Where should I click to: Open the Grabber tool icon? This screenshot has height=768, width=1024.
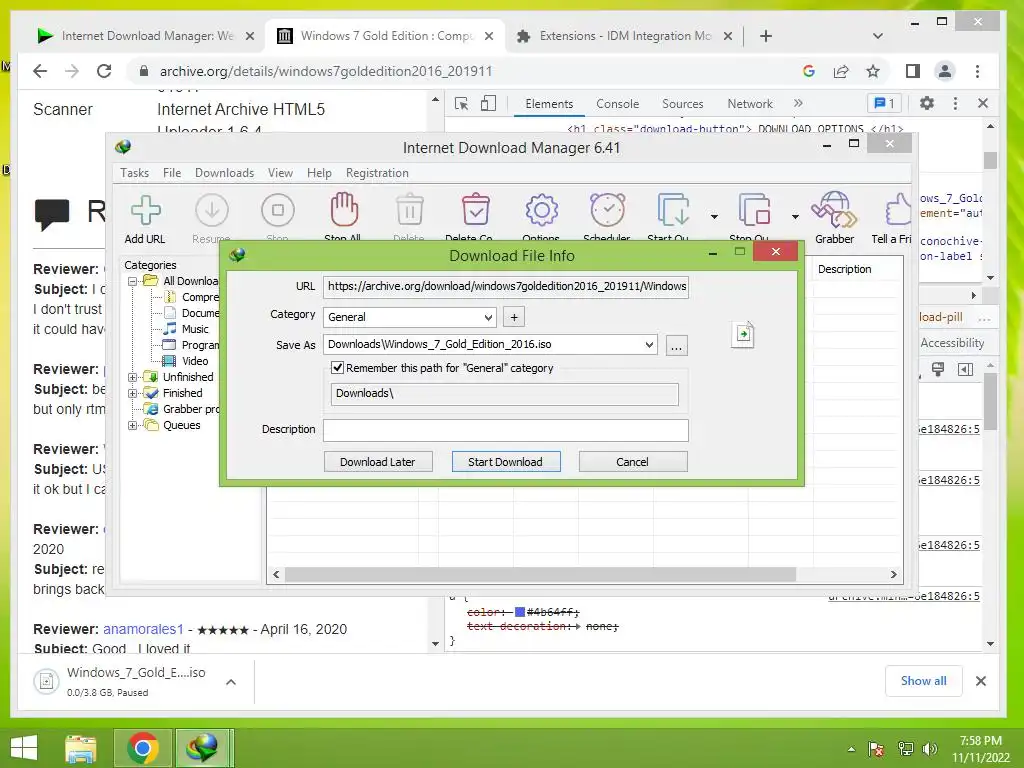[x=834, y=210]
